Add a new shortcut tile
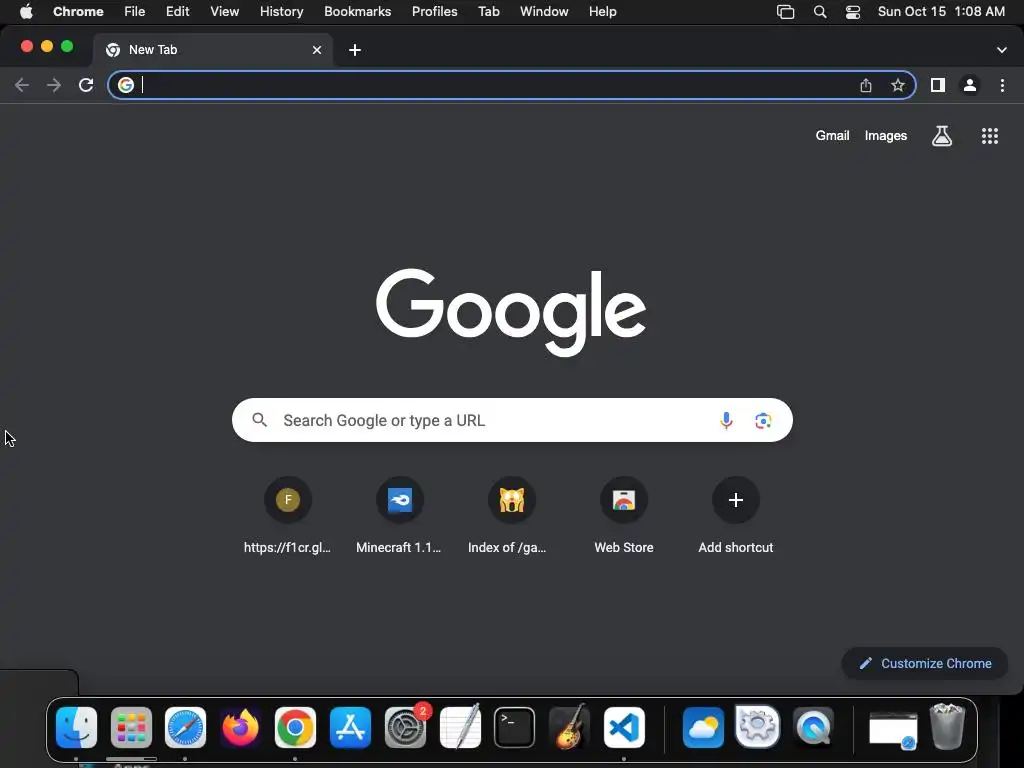 point(736,516)
